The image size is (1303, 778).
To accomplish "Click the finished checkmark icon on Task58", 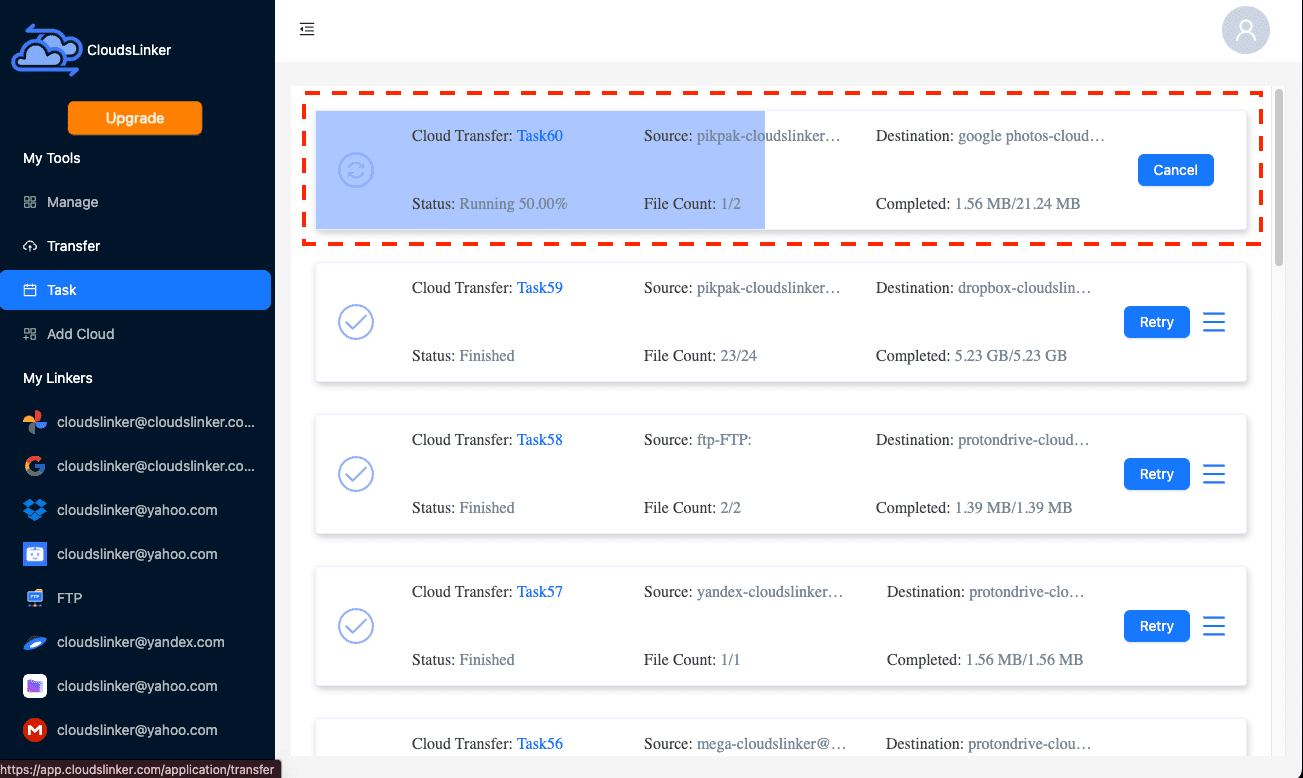I will click(x=356, y=474).
